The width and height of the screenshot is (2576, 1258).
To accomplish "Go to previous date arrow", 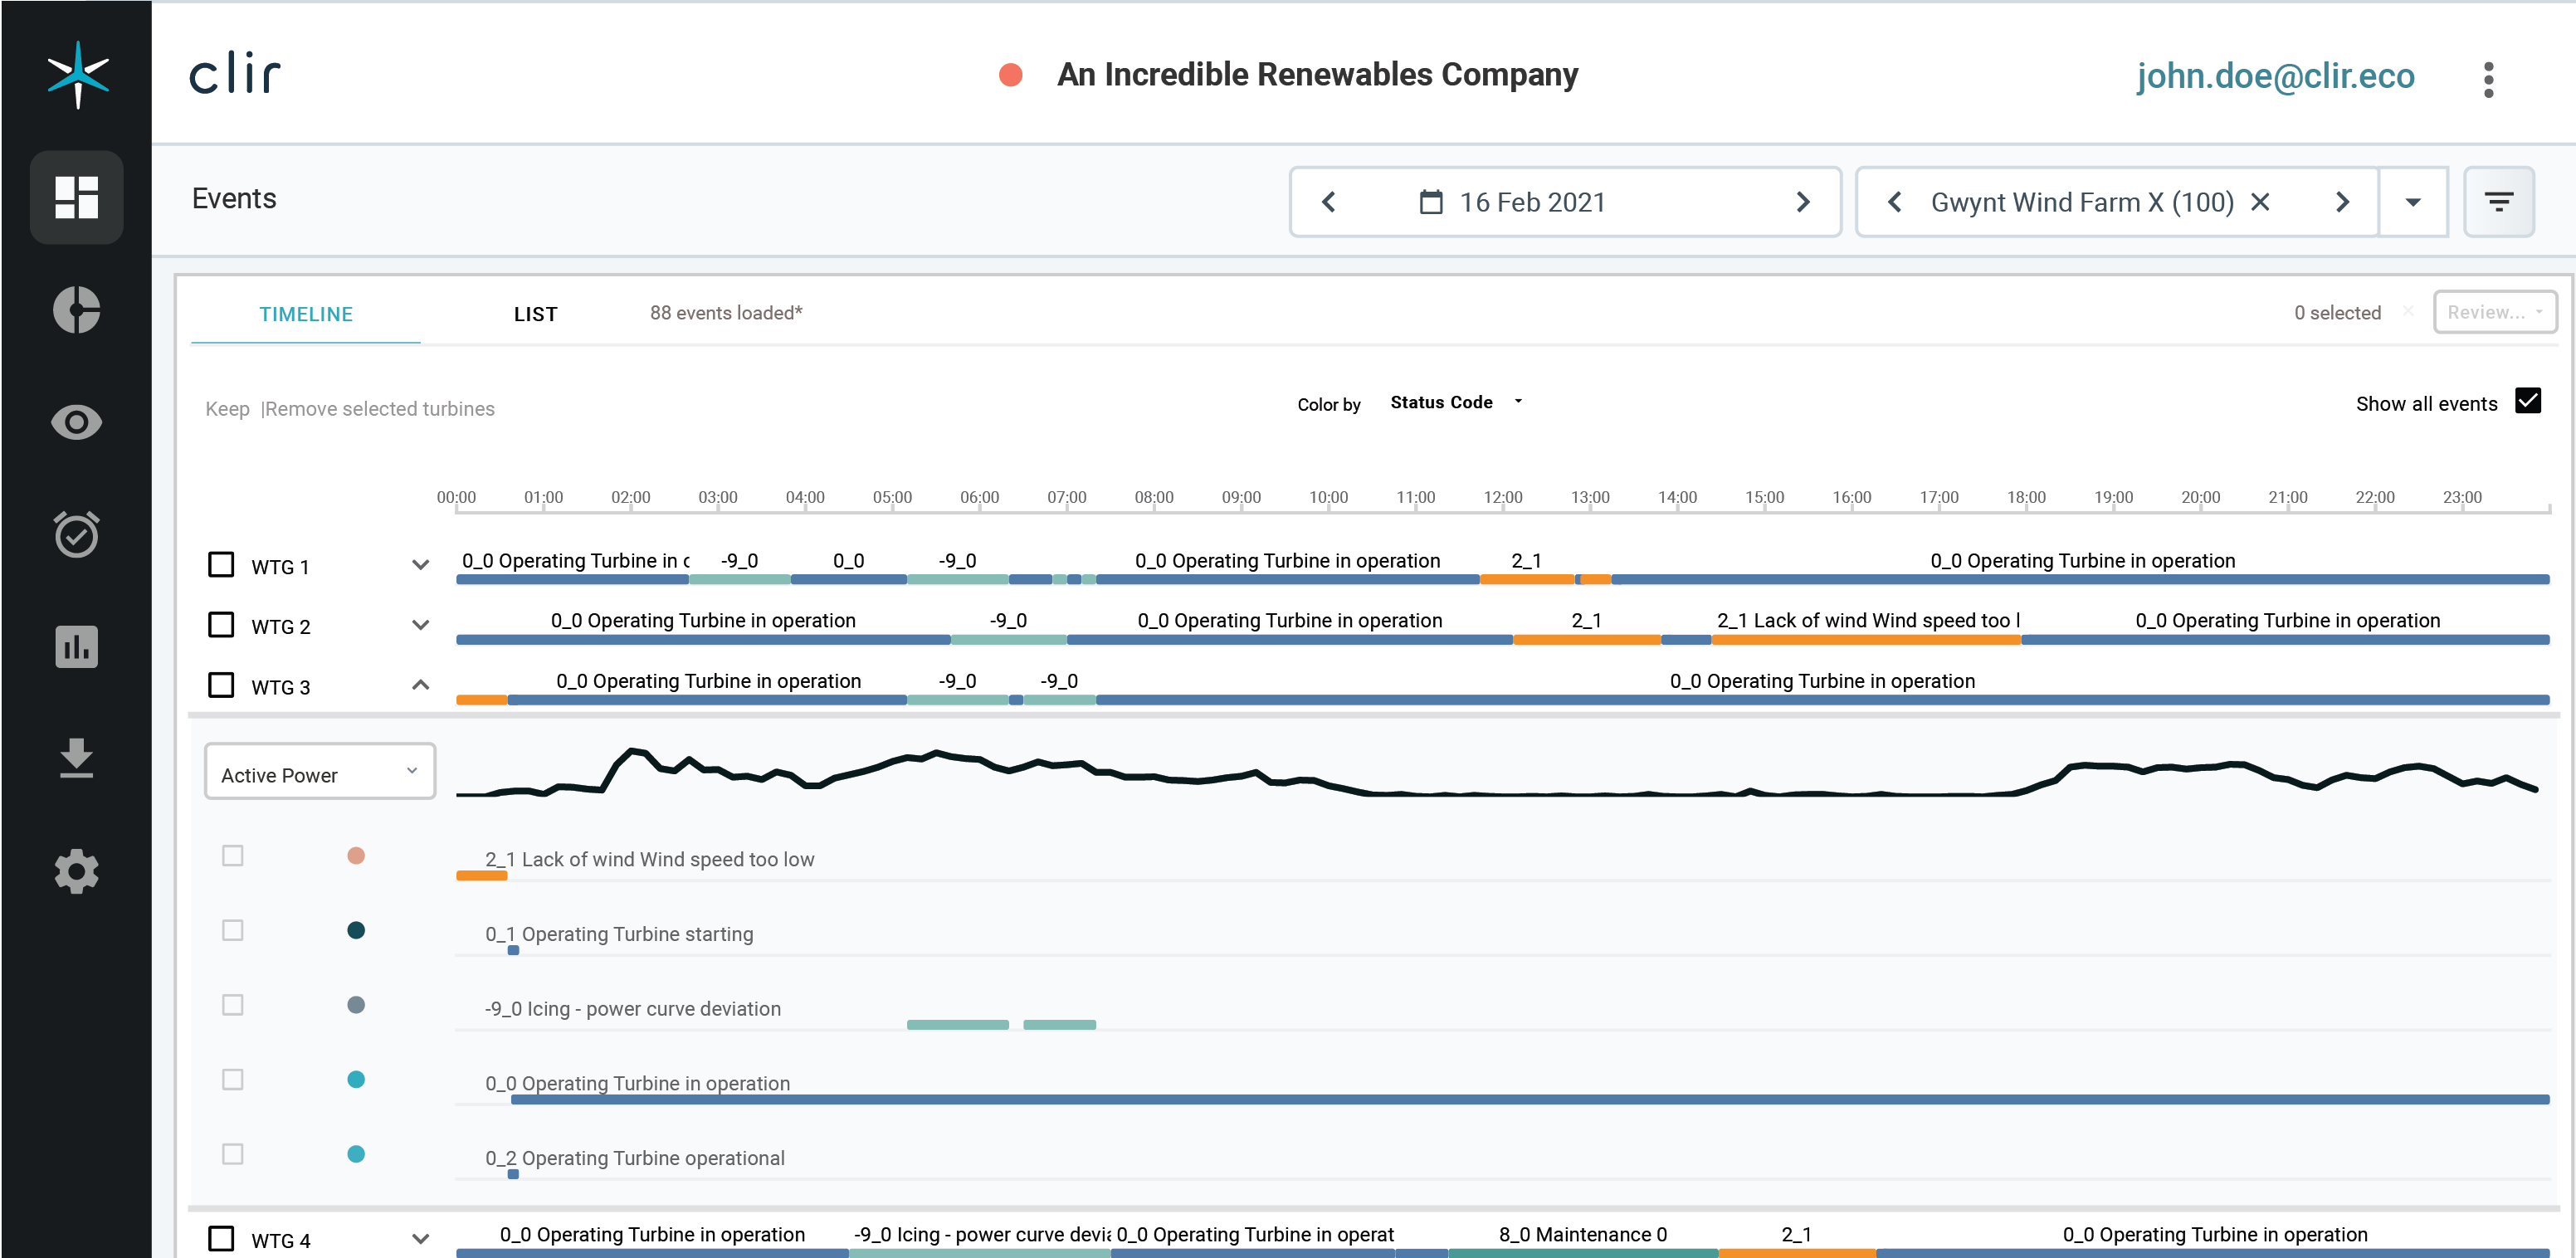I will [1329, 202].
